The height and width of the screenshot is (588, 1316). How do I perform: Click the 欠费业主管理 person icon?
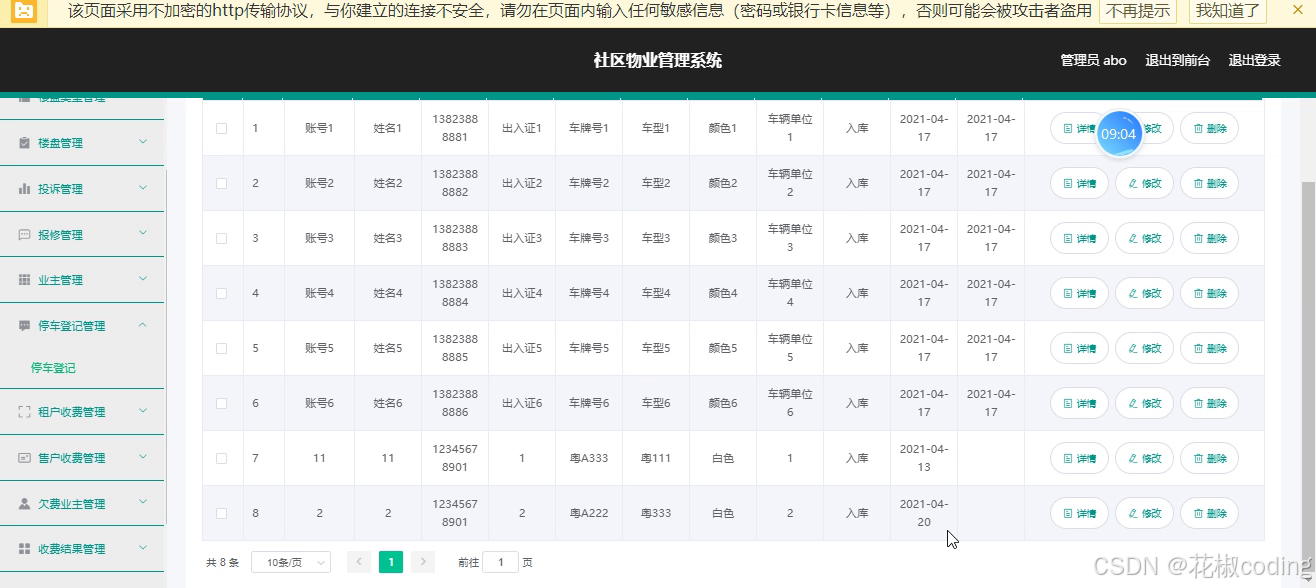[25, 504]
